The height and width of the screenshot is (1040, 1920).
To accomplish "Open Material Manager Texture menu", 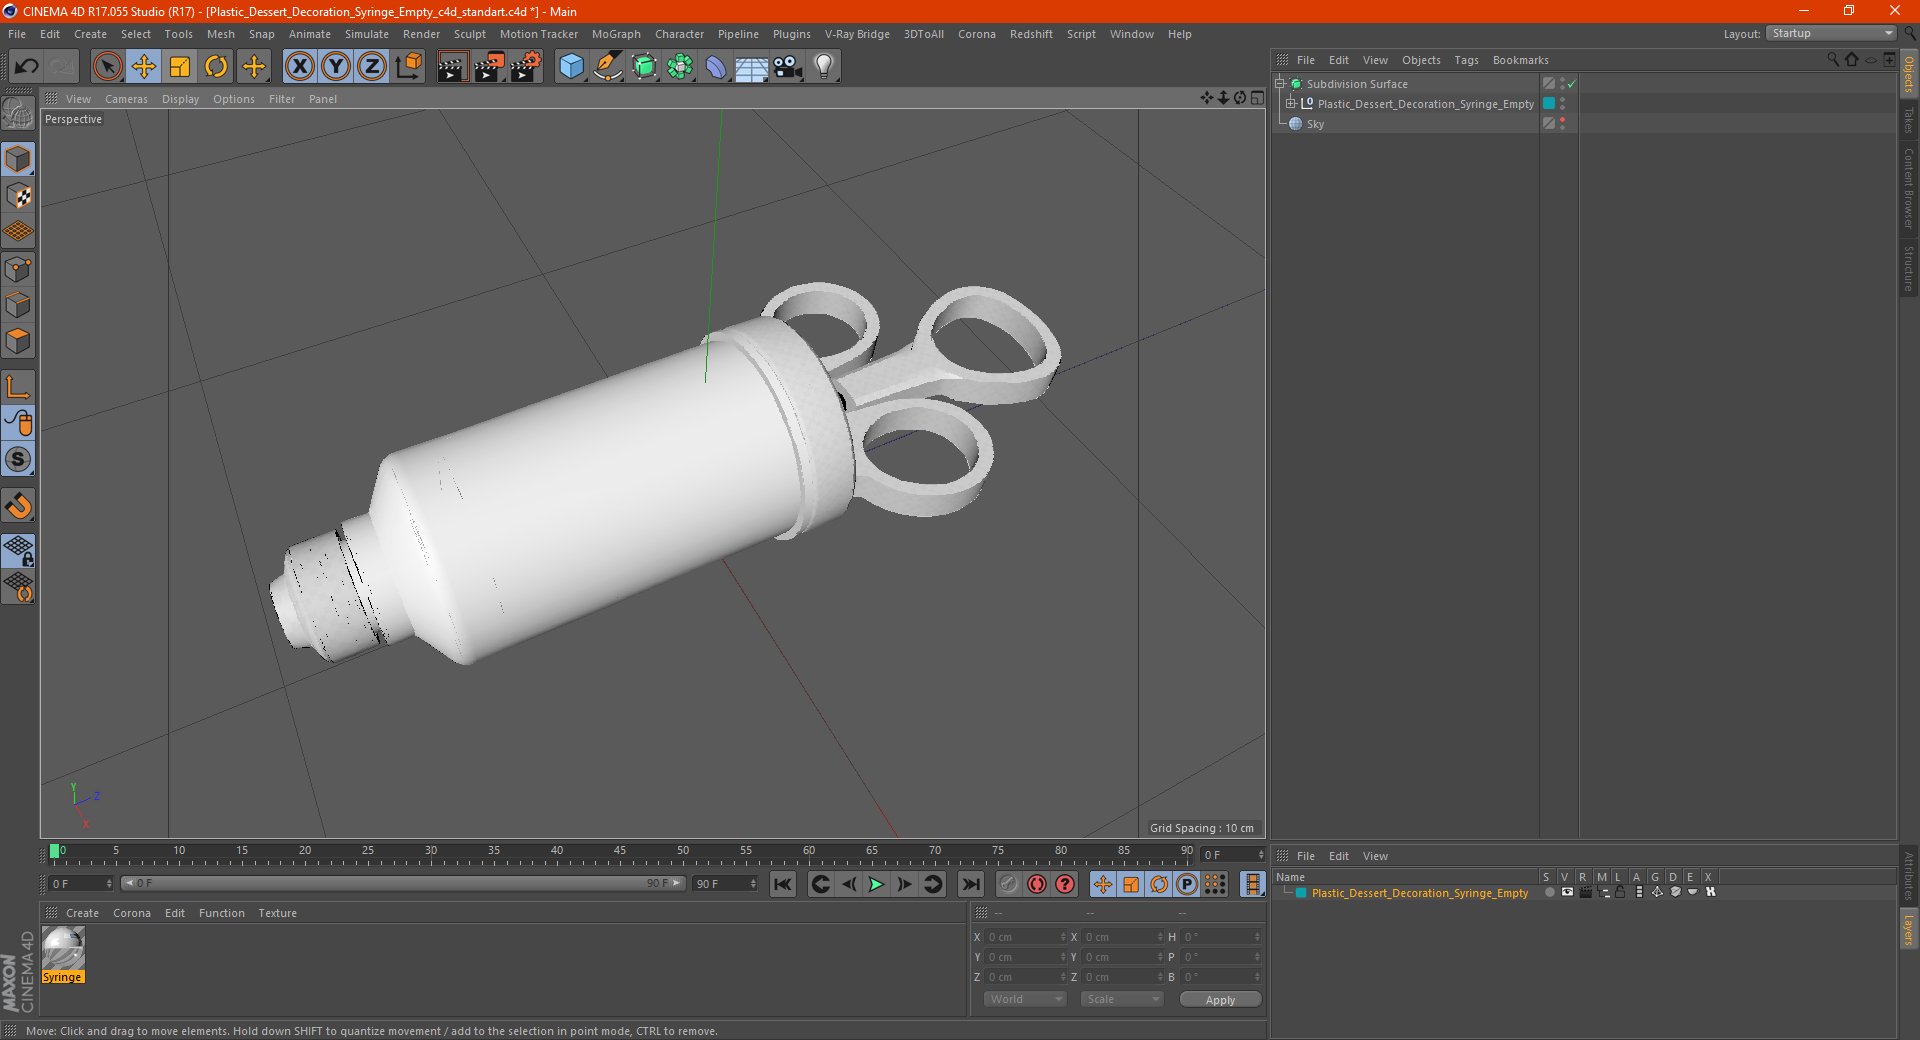I will [x=277, y=913].
